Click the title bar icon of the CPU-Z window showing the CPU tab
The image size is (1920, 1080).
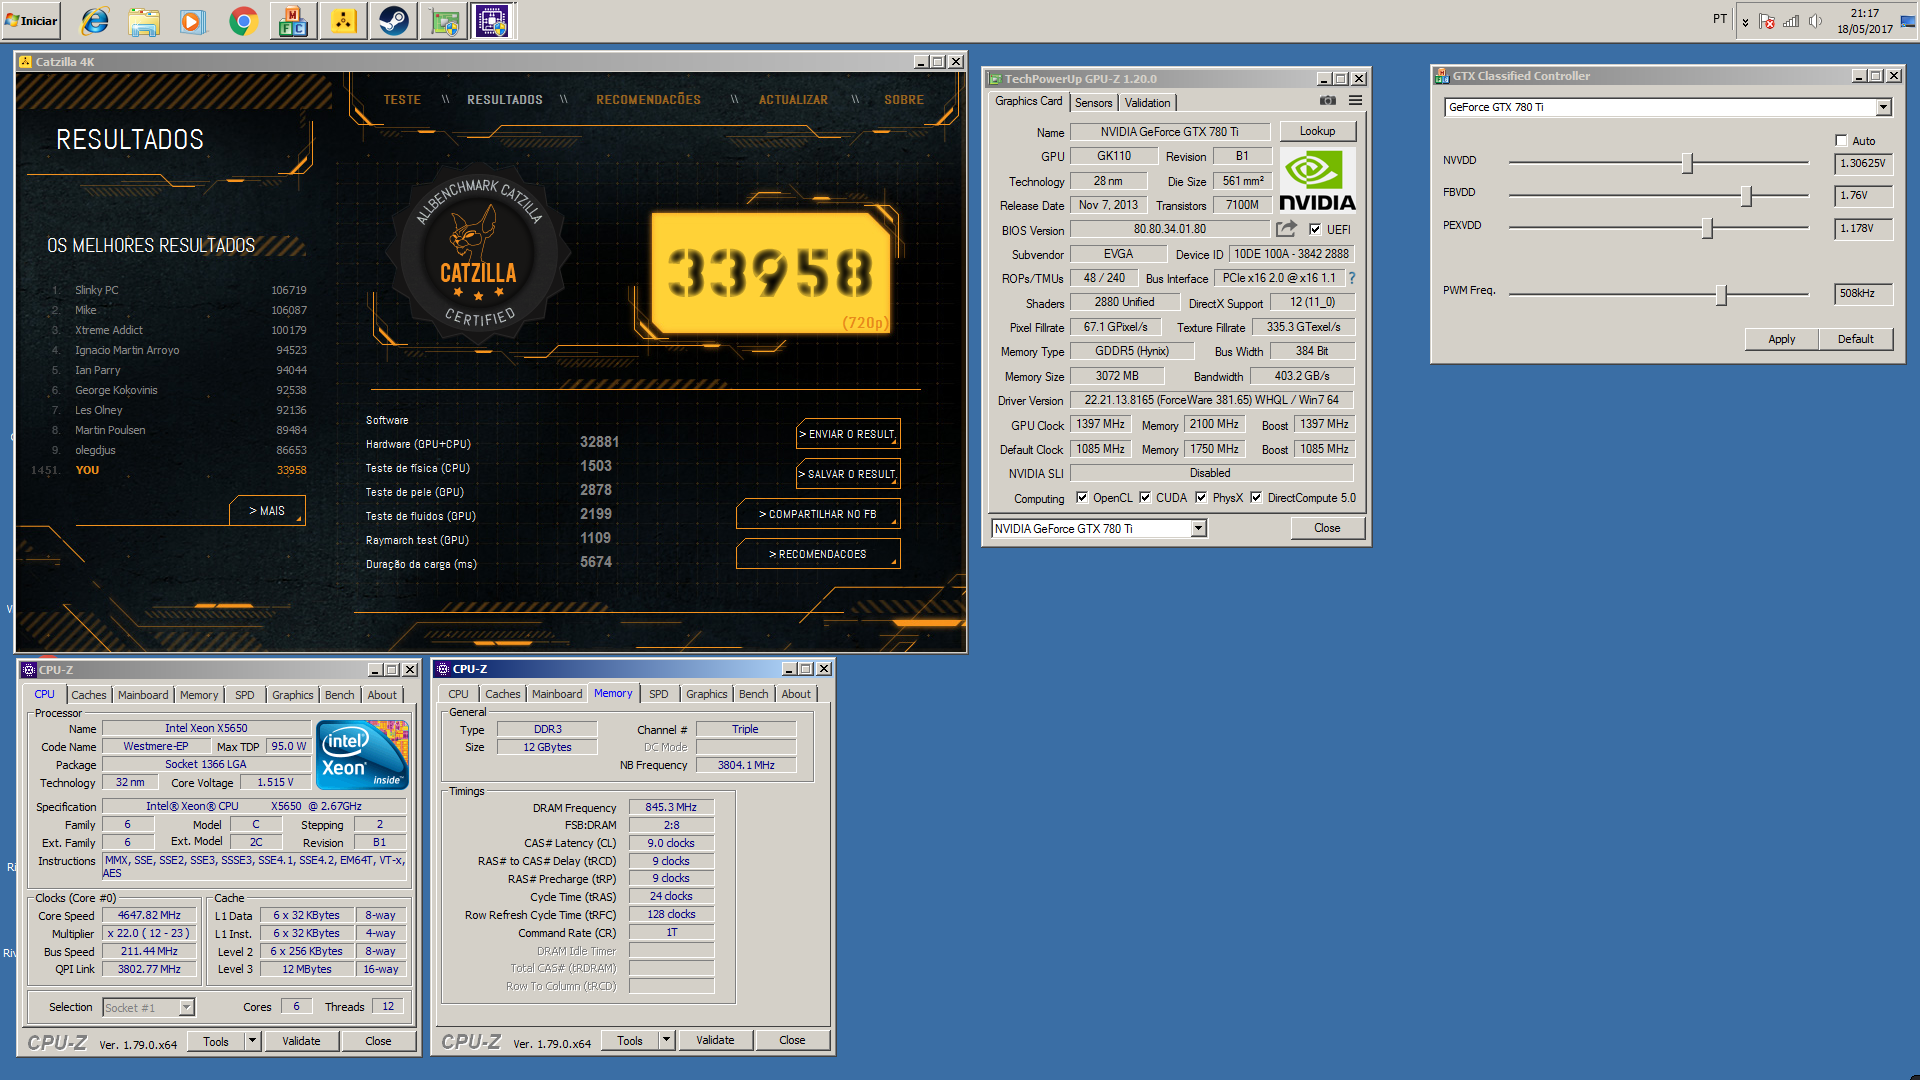(x=29, y=670)
